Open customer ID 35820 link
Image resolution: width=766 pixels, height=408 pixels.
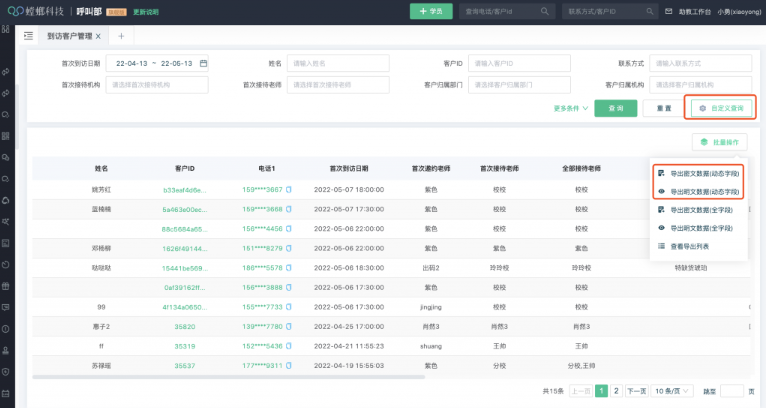click(185, 326)
